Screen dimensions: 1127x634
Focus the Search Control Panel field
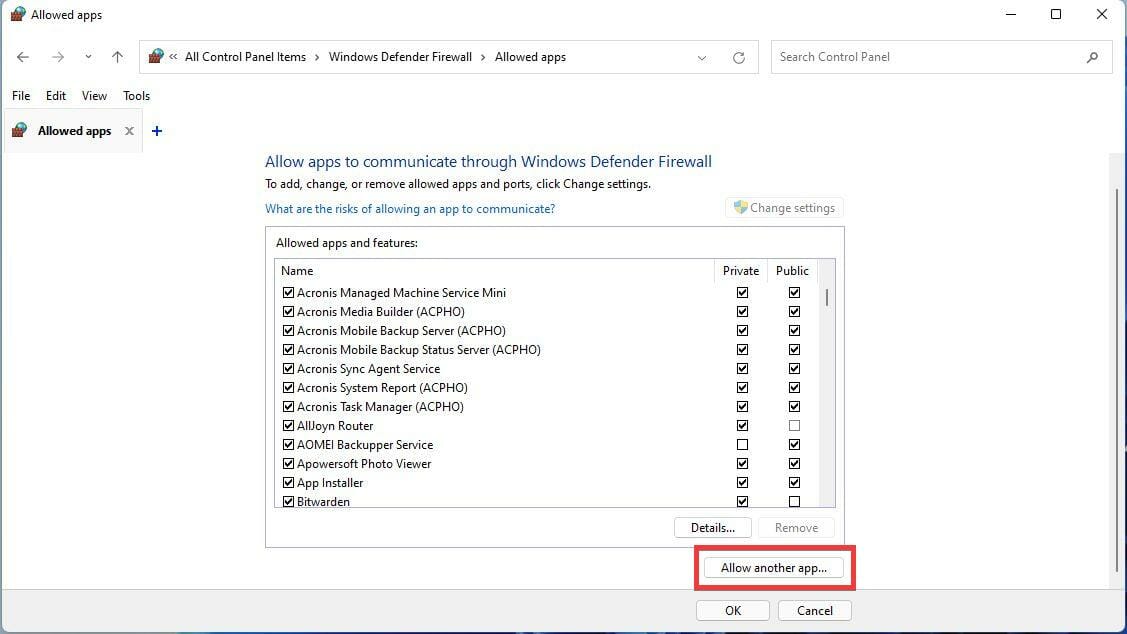942,57
